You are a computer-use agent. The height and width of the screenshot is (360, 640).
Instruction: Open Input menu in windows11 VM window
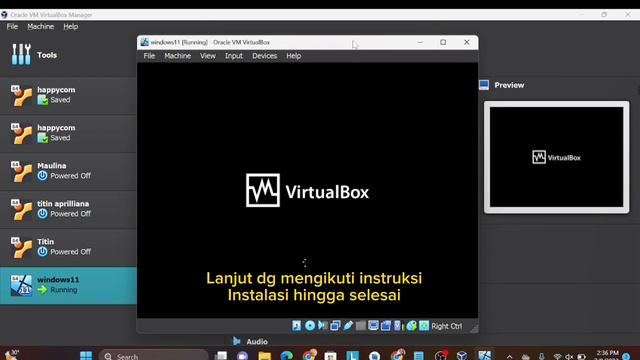pyautogui.click(x=234, y=56)
